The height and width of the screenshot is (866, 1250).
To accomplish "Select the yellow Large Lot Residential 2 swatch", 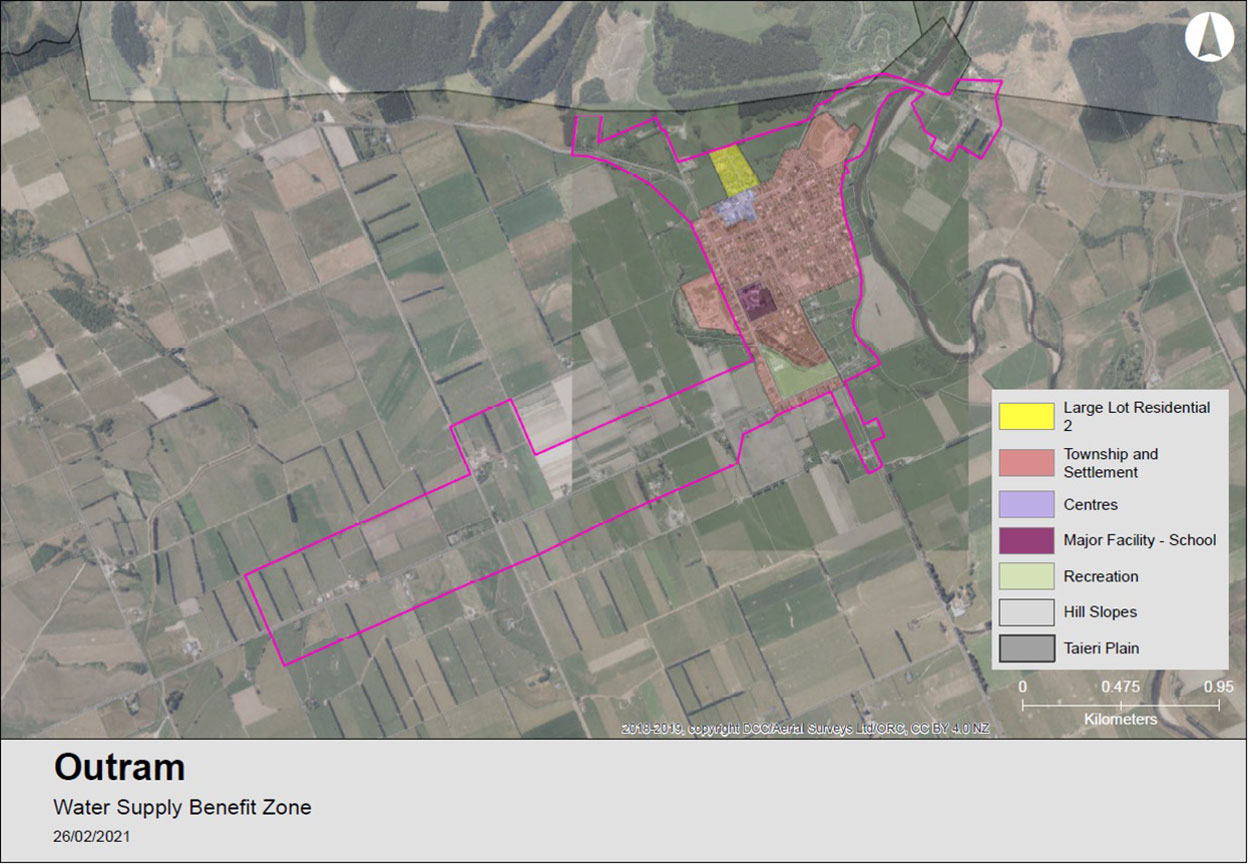I will 1026,416.
